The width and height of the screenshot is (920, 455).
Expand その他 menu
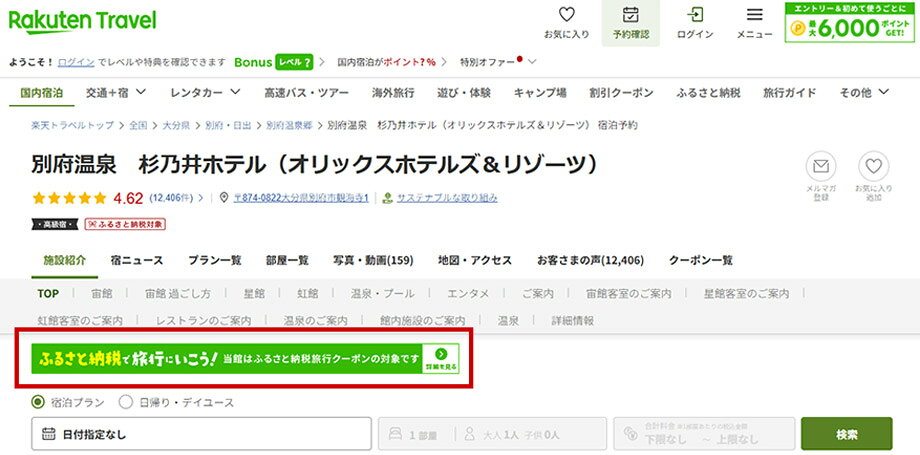[865, 93]
